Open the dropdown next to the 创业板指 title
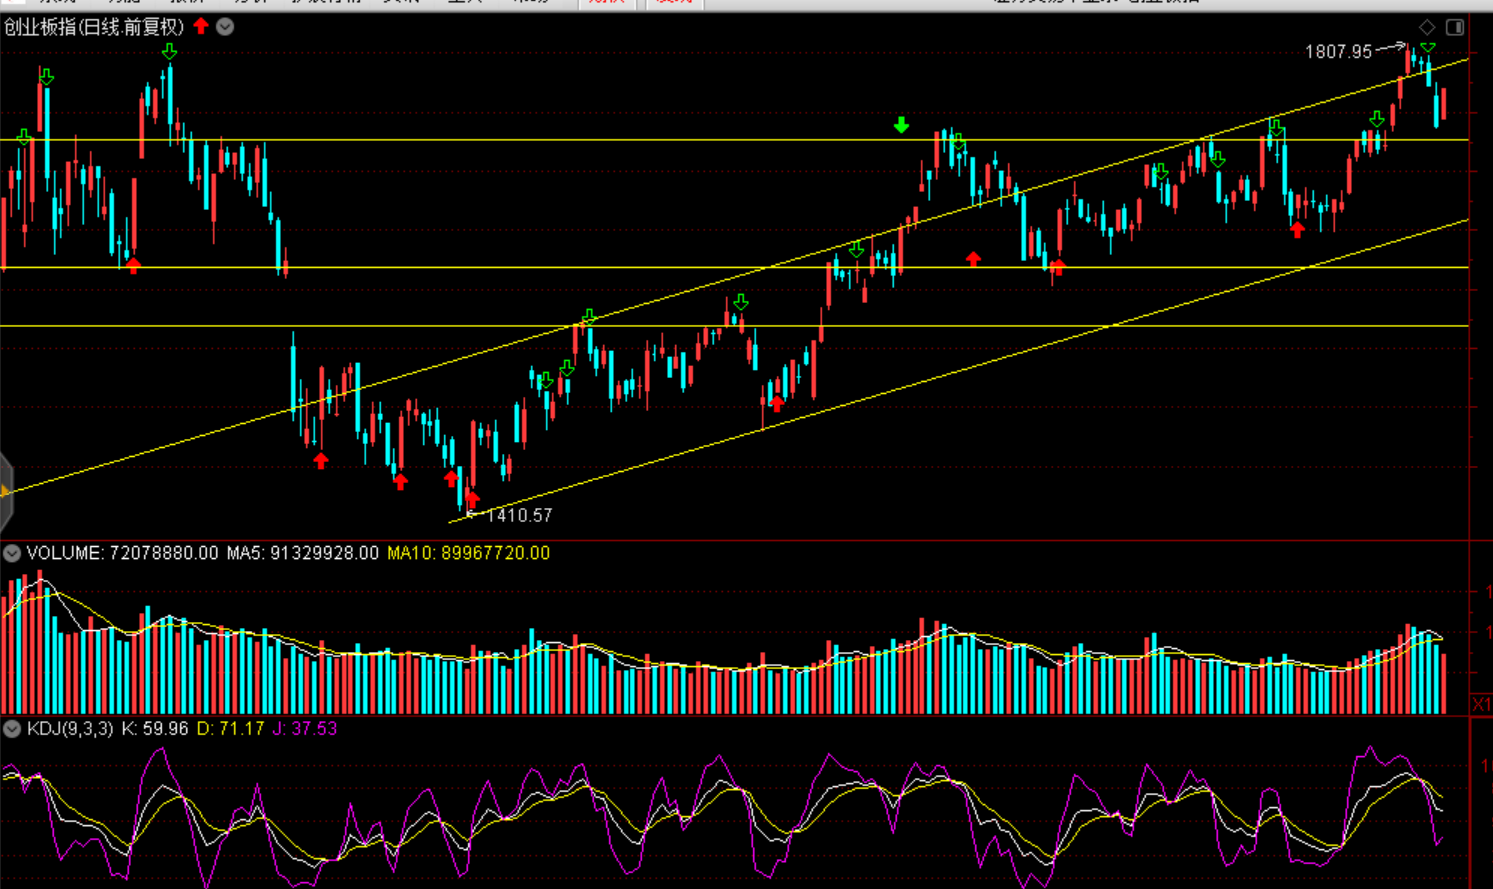The height and width of the screenshot is (889, 1493). click(225, 27)
